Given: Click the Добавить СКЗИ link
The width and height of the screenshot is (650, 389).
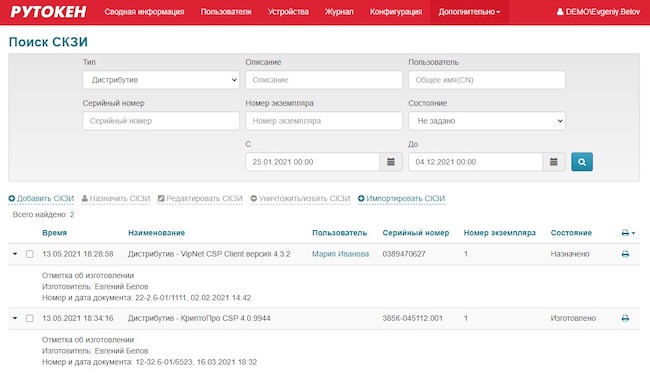Looking at the screenshot, I should [41, 199].
